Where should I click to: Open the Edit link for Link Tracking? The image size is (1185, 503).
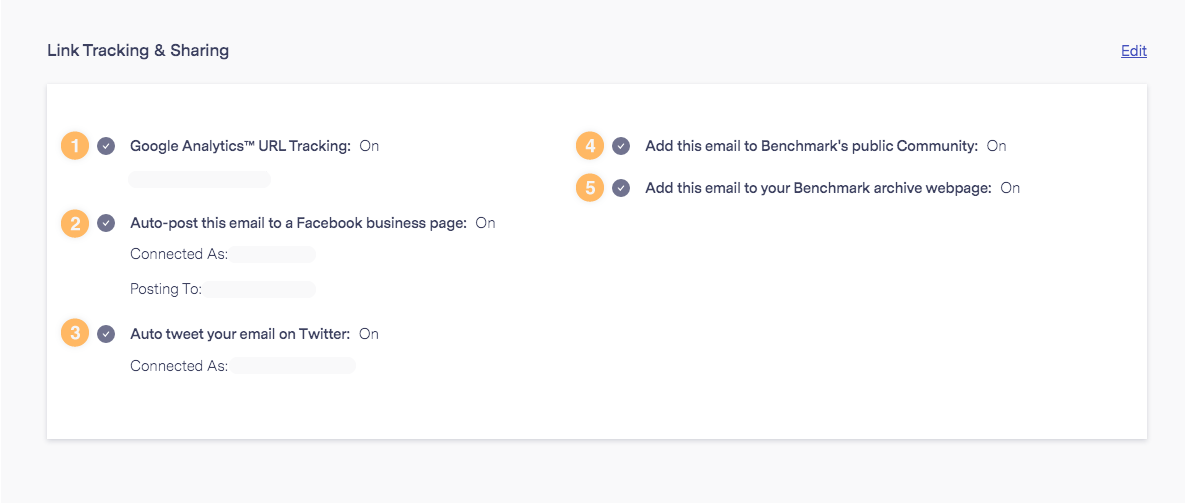point(1134,51)
